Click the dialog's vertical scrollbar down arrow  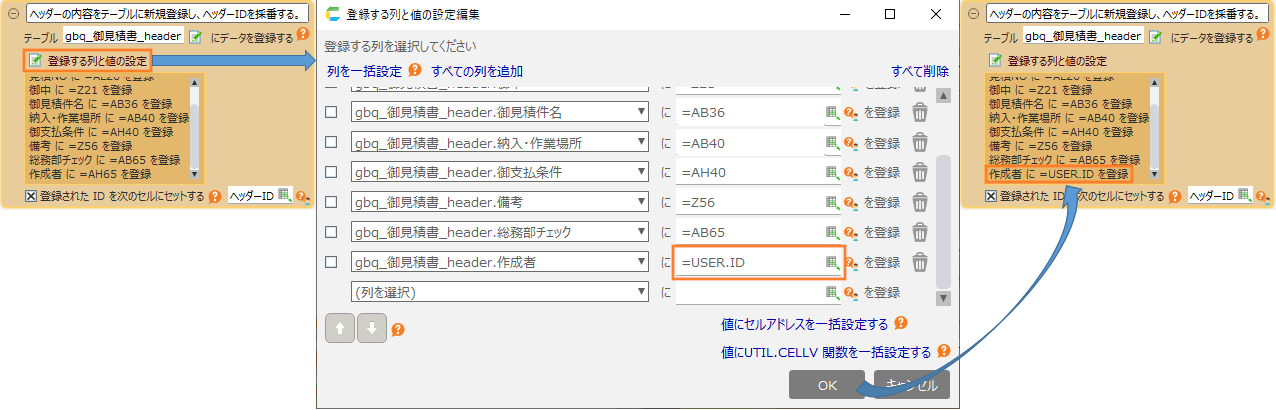tap(942, 297)
